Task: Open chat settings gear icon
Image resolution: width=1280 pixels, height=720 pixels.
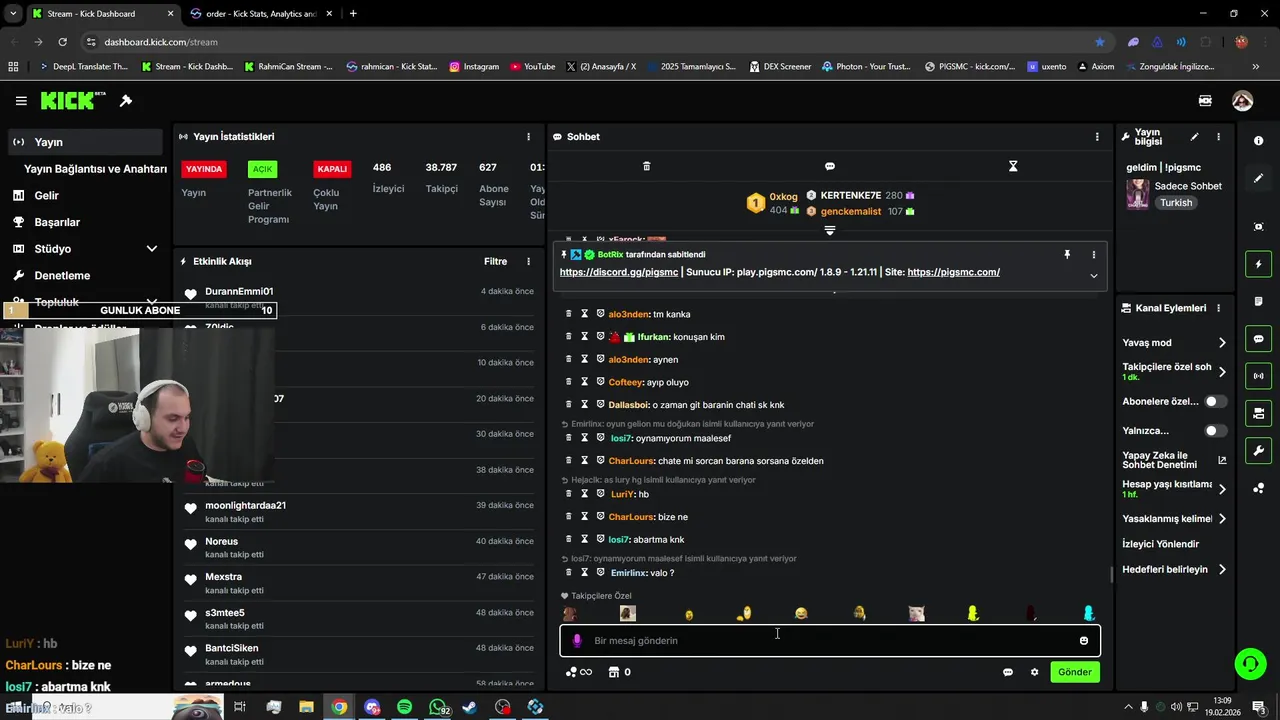Action: click(1034, 672)
